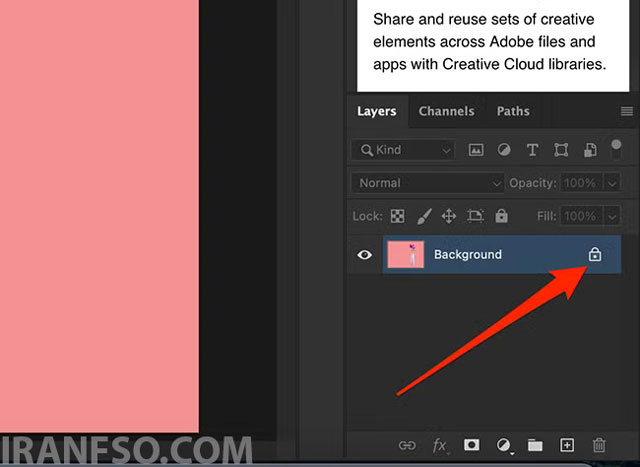Filter for smart objects icon

click(x=590, y=150)
